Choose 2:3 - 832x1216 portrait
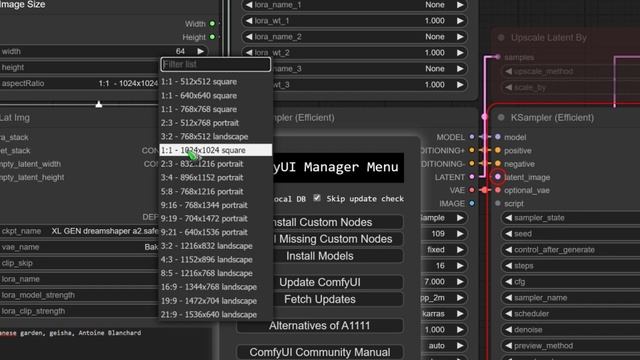 216,164
